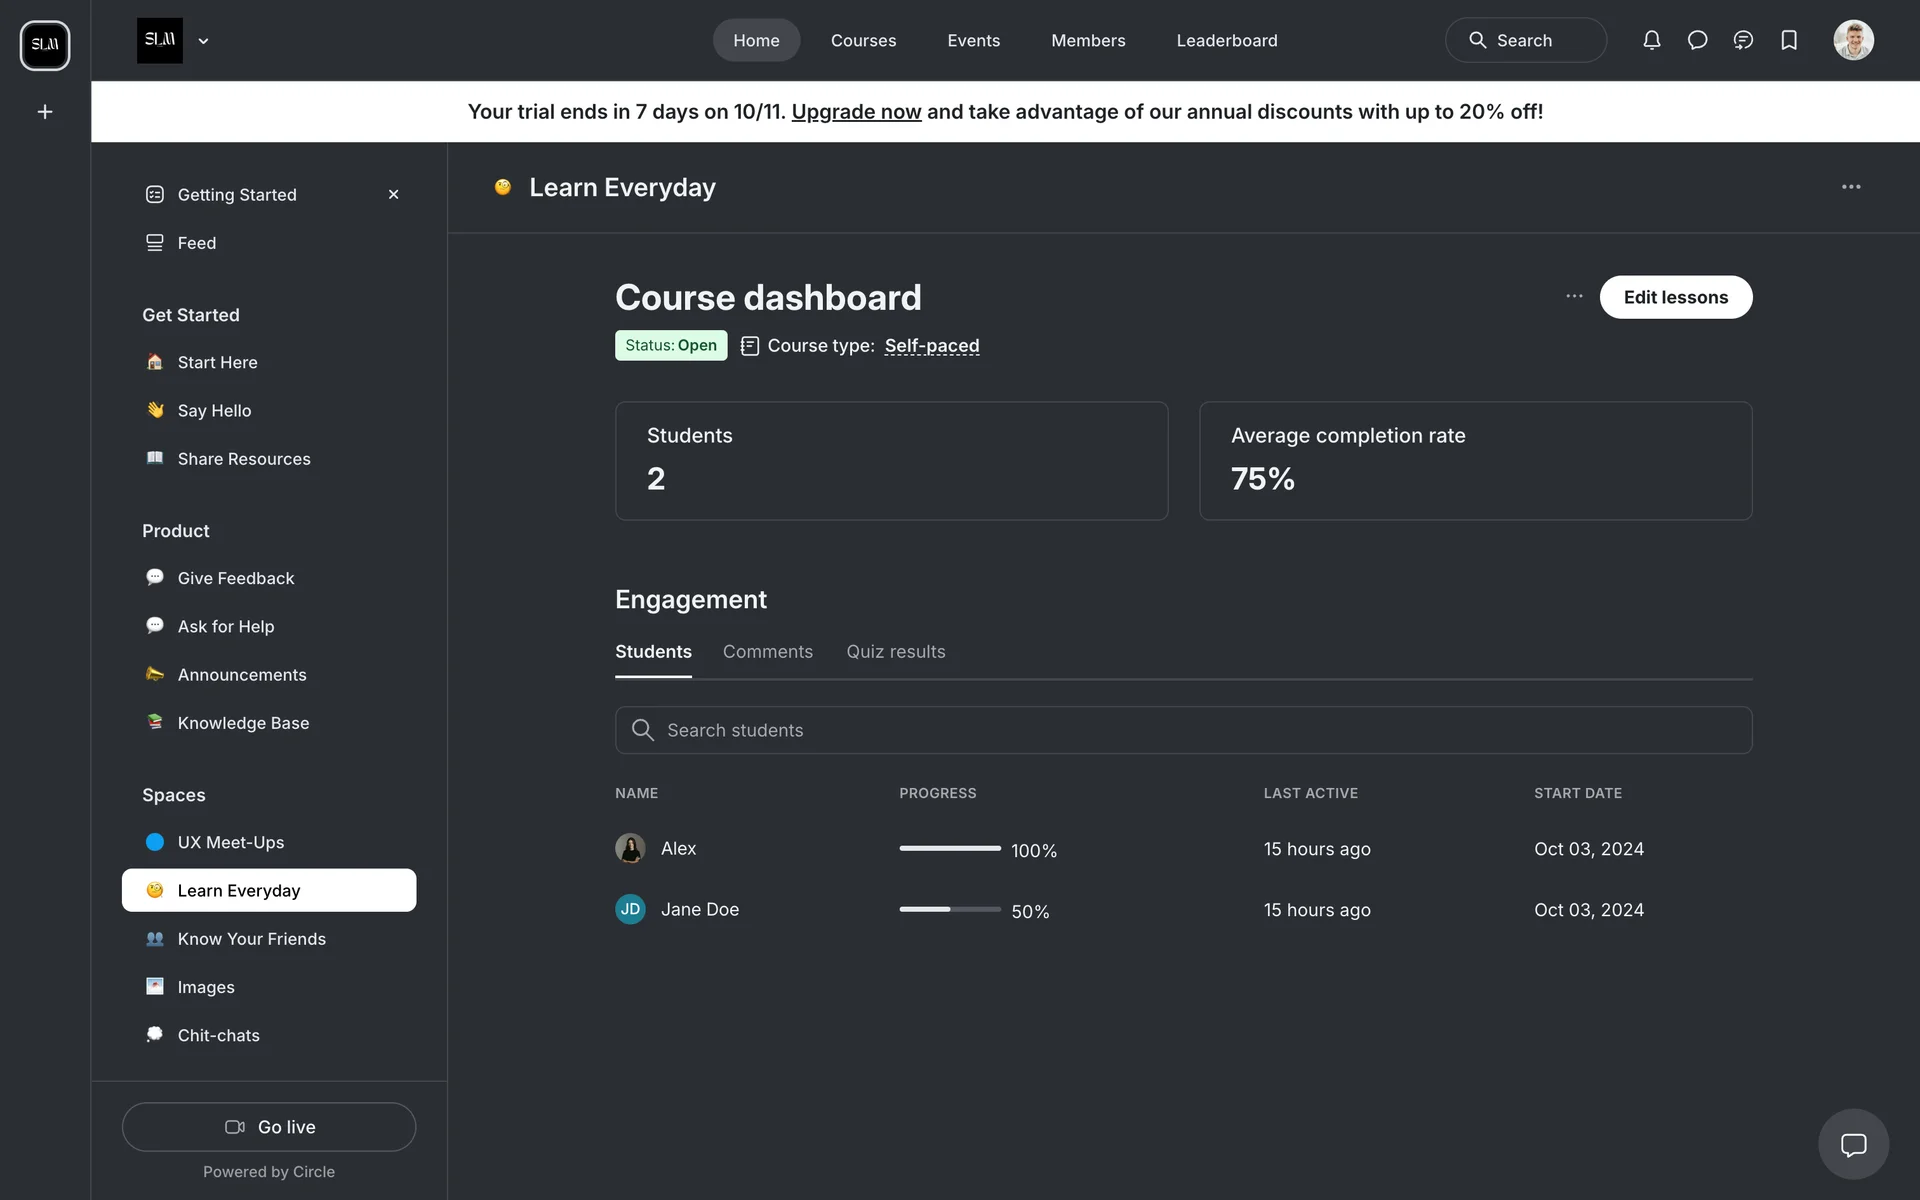The width and height of the screenshot is (1920, 1200).
Task: Expand the community name dropdown chevron
Action: (x=204, y=41)
